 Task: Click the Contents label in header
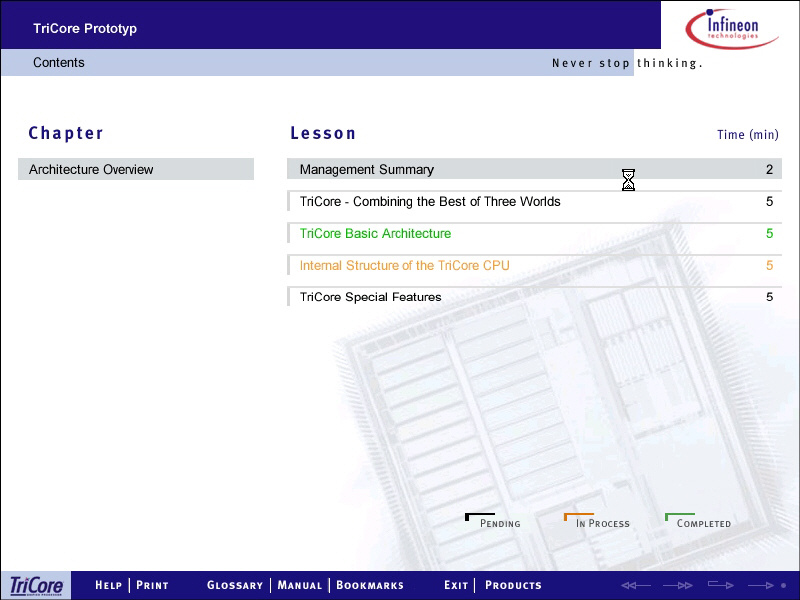(59, 62)
